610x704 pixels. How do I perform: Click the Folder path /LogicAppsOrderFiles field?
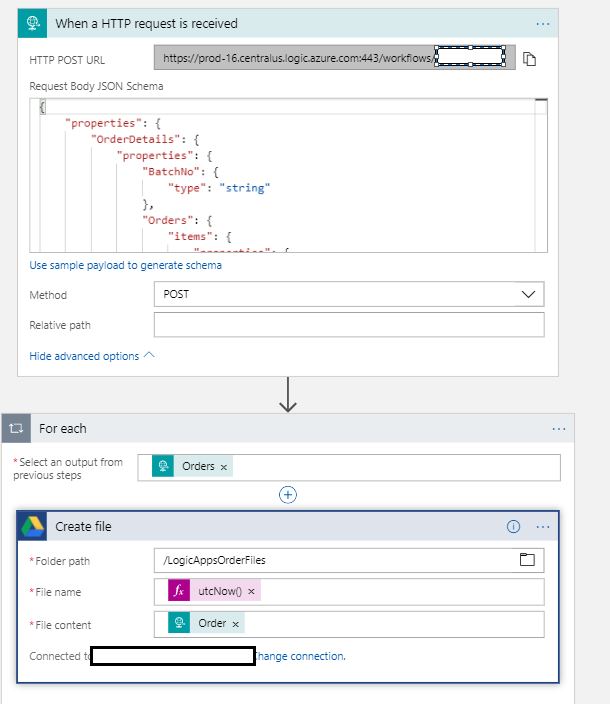[349, 560]
